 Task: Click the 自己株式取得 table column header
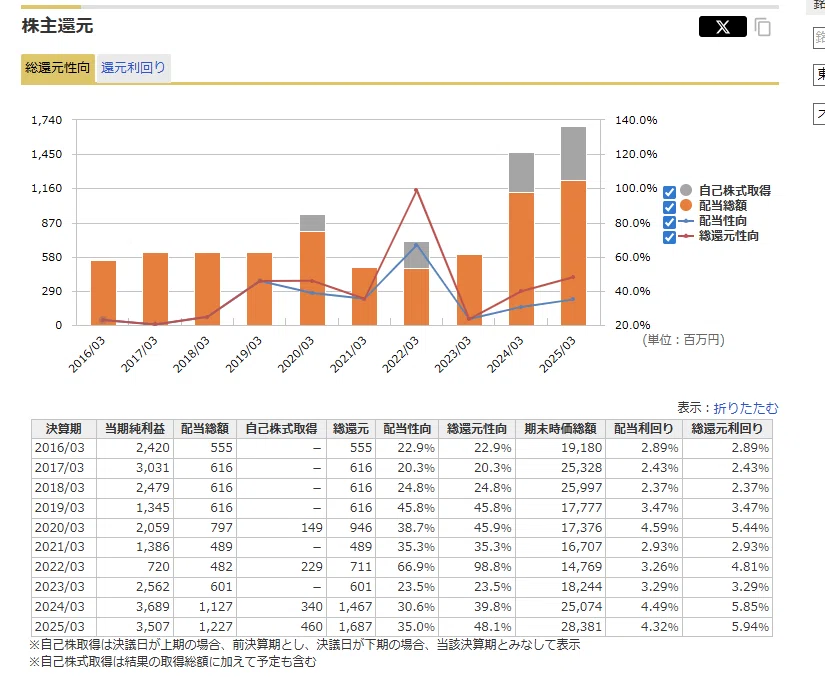coord(281,429)
